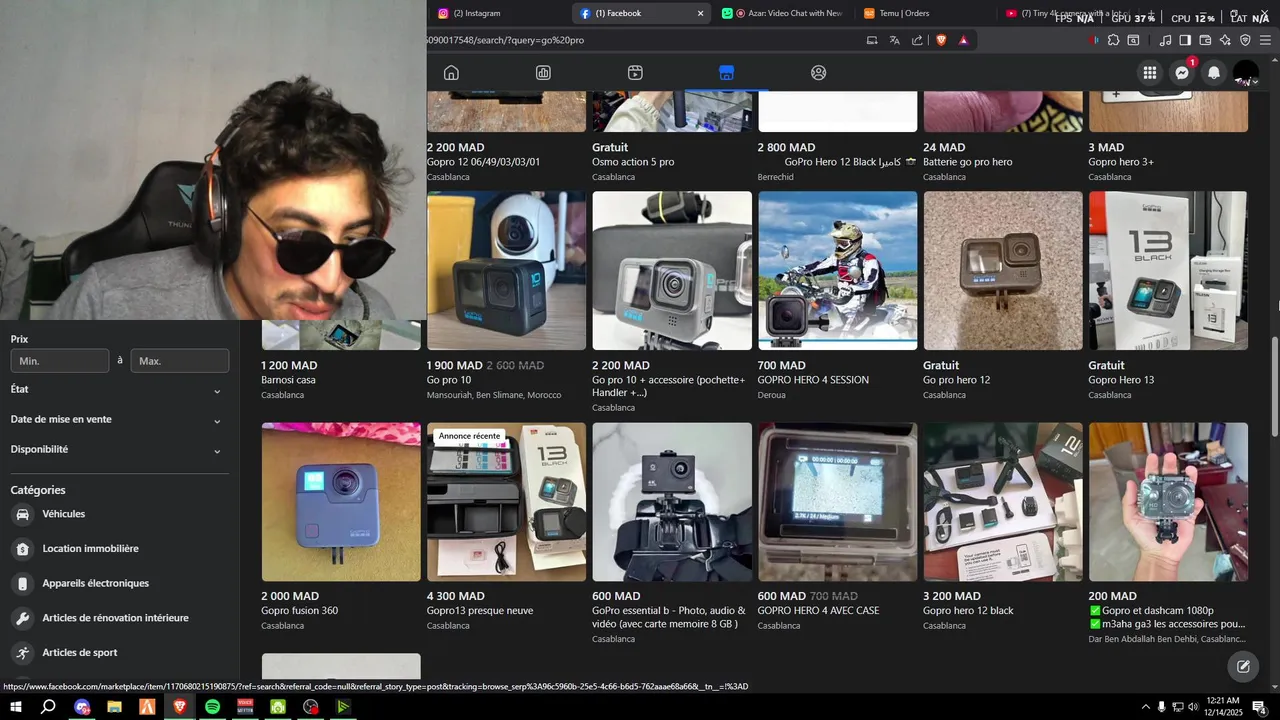Click the new message compose button
The height and width of the screenshot is (720, 1280).
click(1243, 666)
